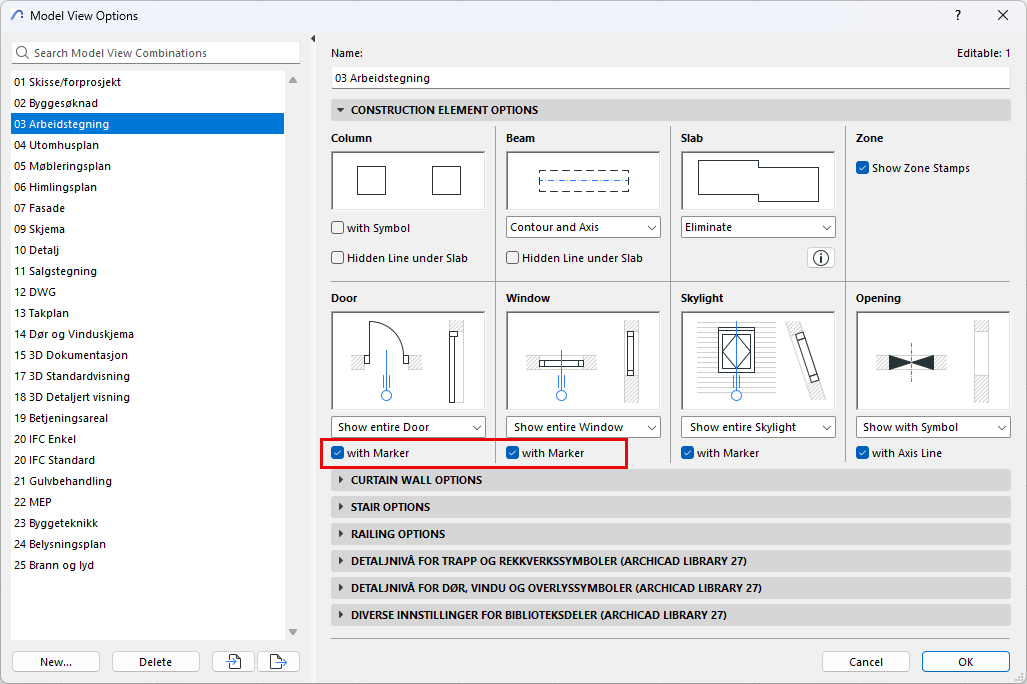This screenshot has width=1027, height=684.
Task: Expand the Curtain Wall Options section
Action: pyautogui.click(x=416, y=480)
